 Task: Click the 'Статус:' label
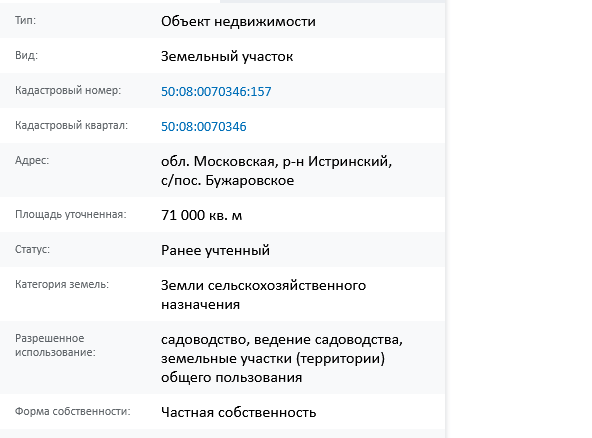(32, 249)
